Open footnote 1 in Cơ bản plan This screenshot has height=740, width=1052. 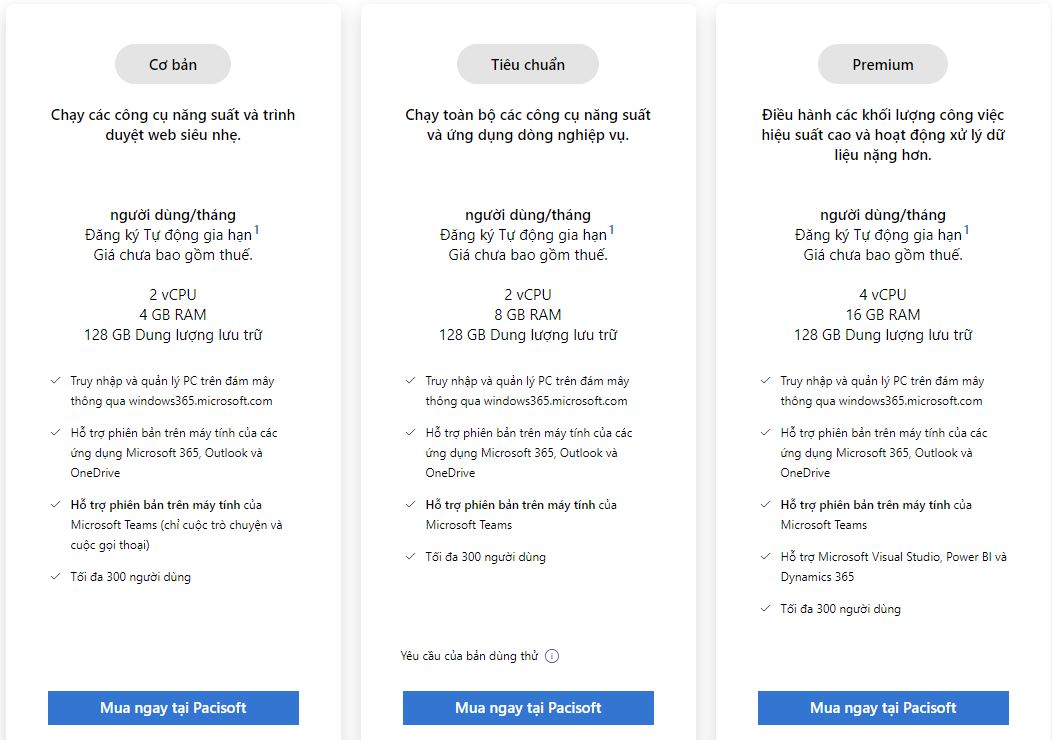coord(256,230)
